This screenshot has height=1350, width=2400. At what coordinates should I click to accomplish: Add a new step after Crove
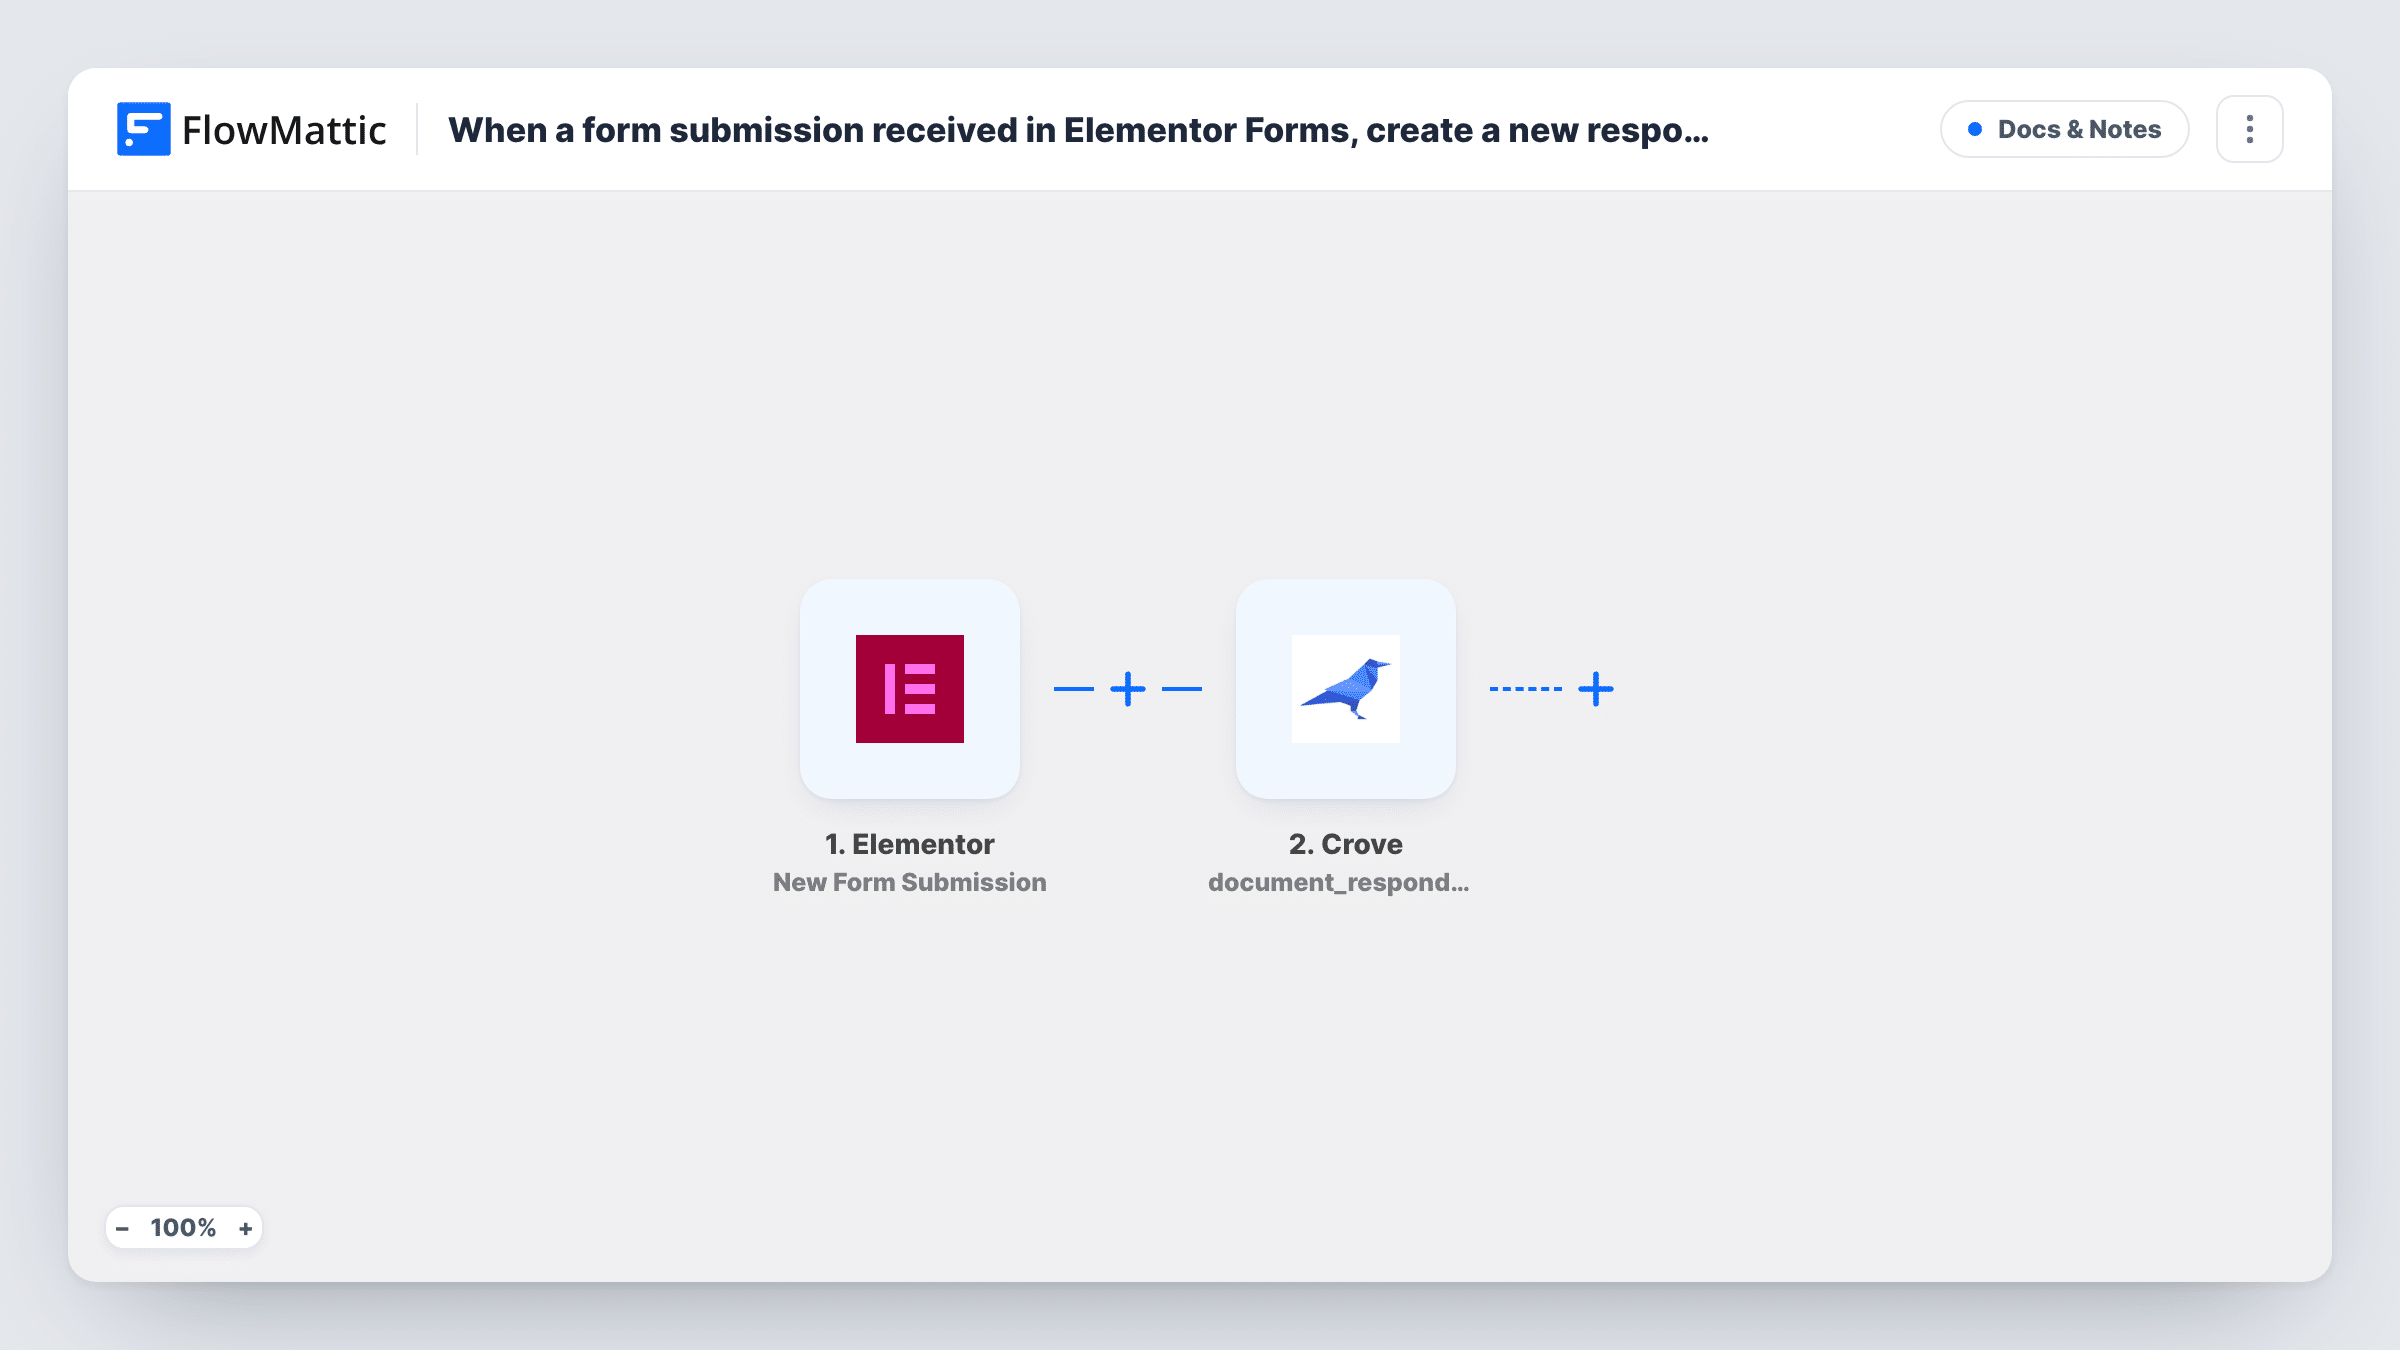1596,689
